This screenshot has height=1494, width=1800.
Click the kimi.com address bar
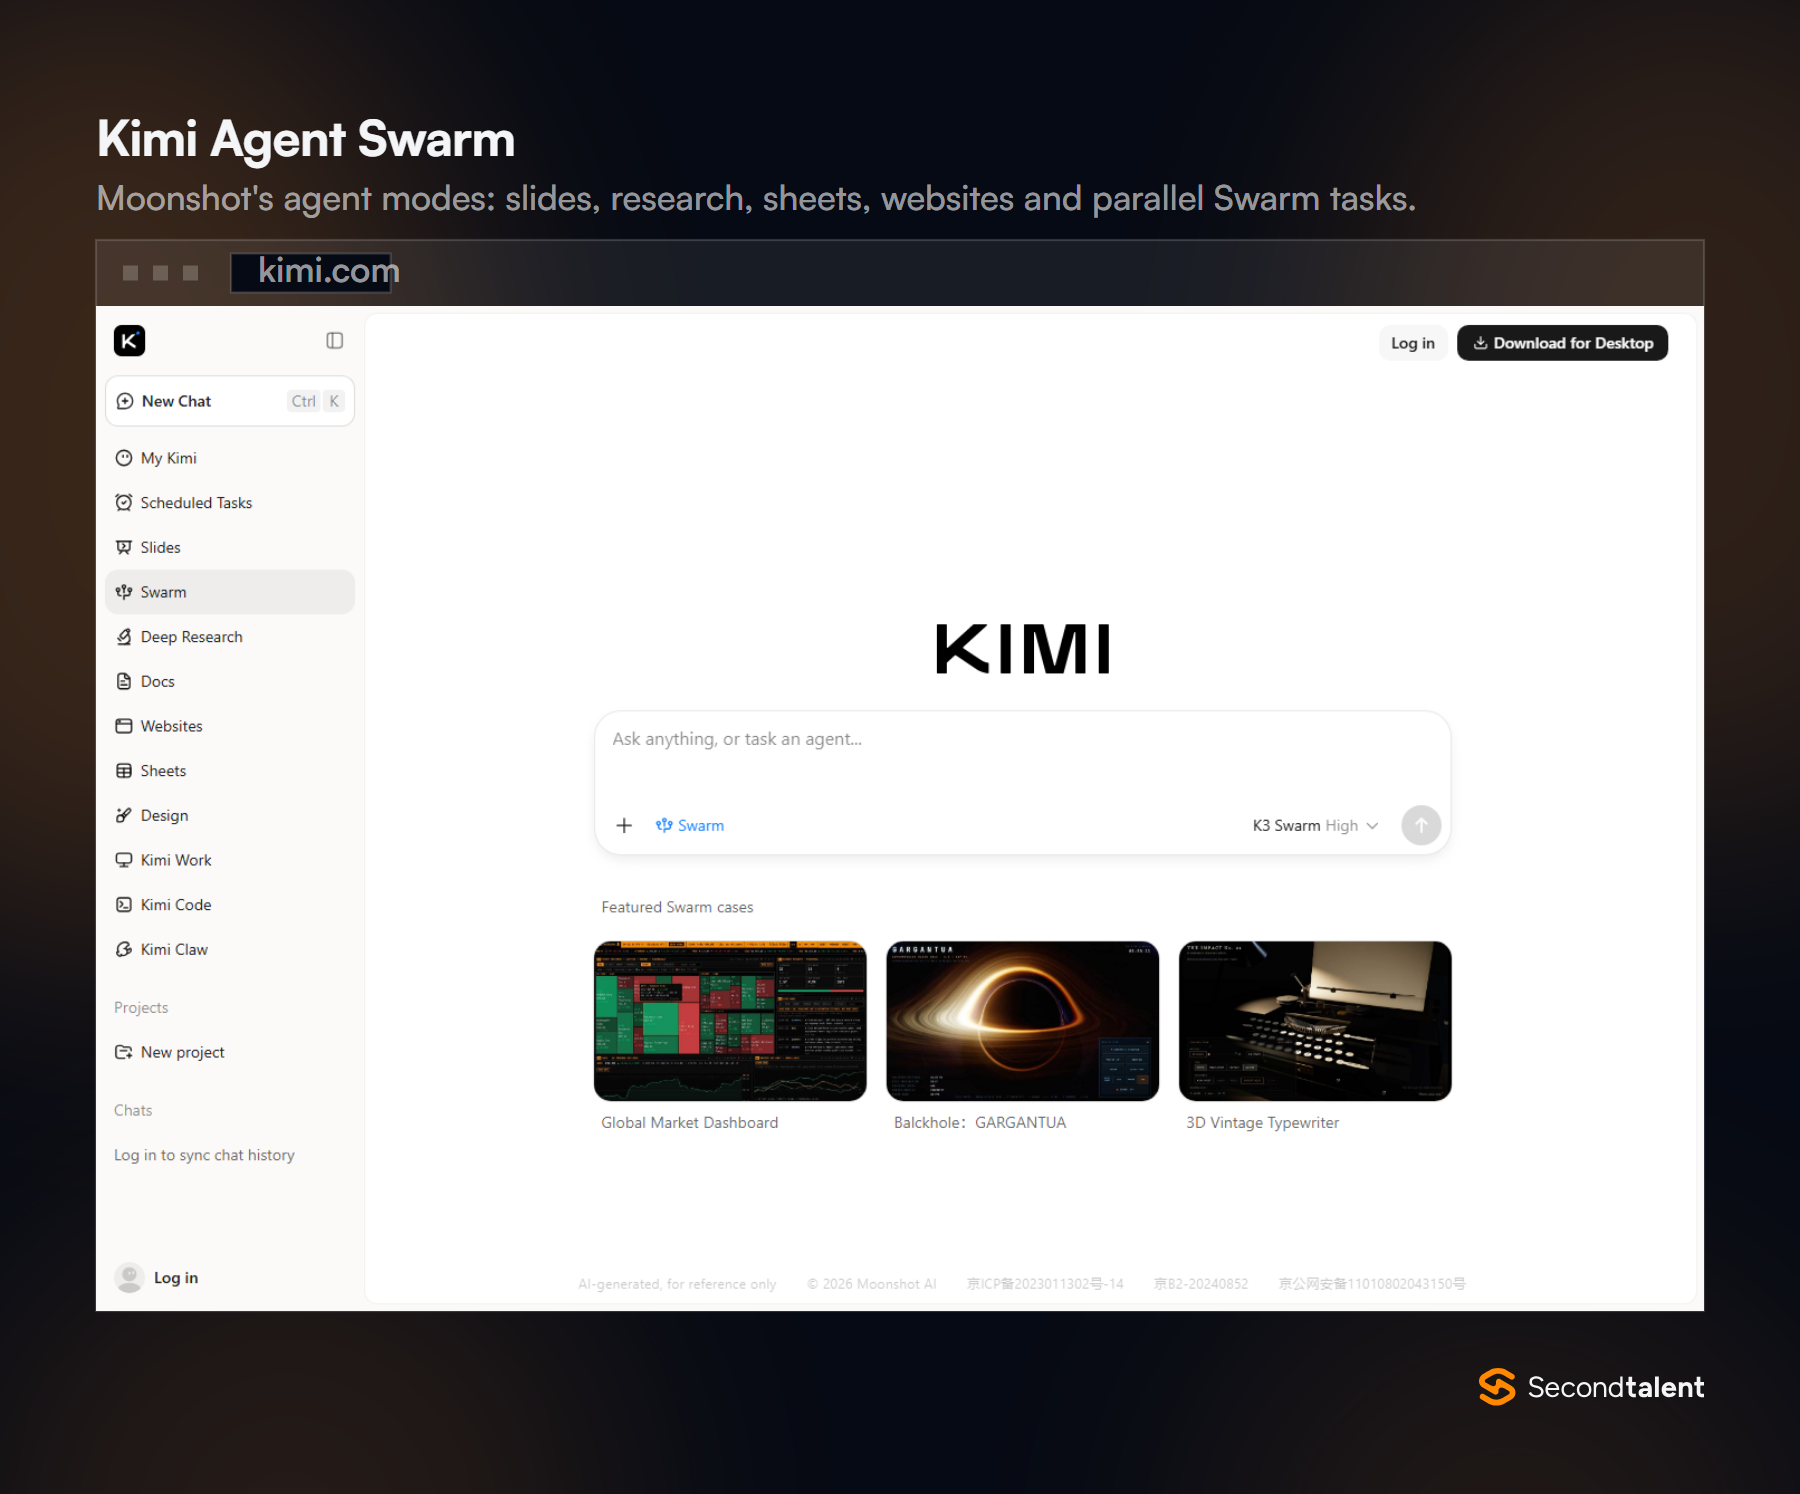311,272
